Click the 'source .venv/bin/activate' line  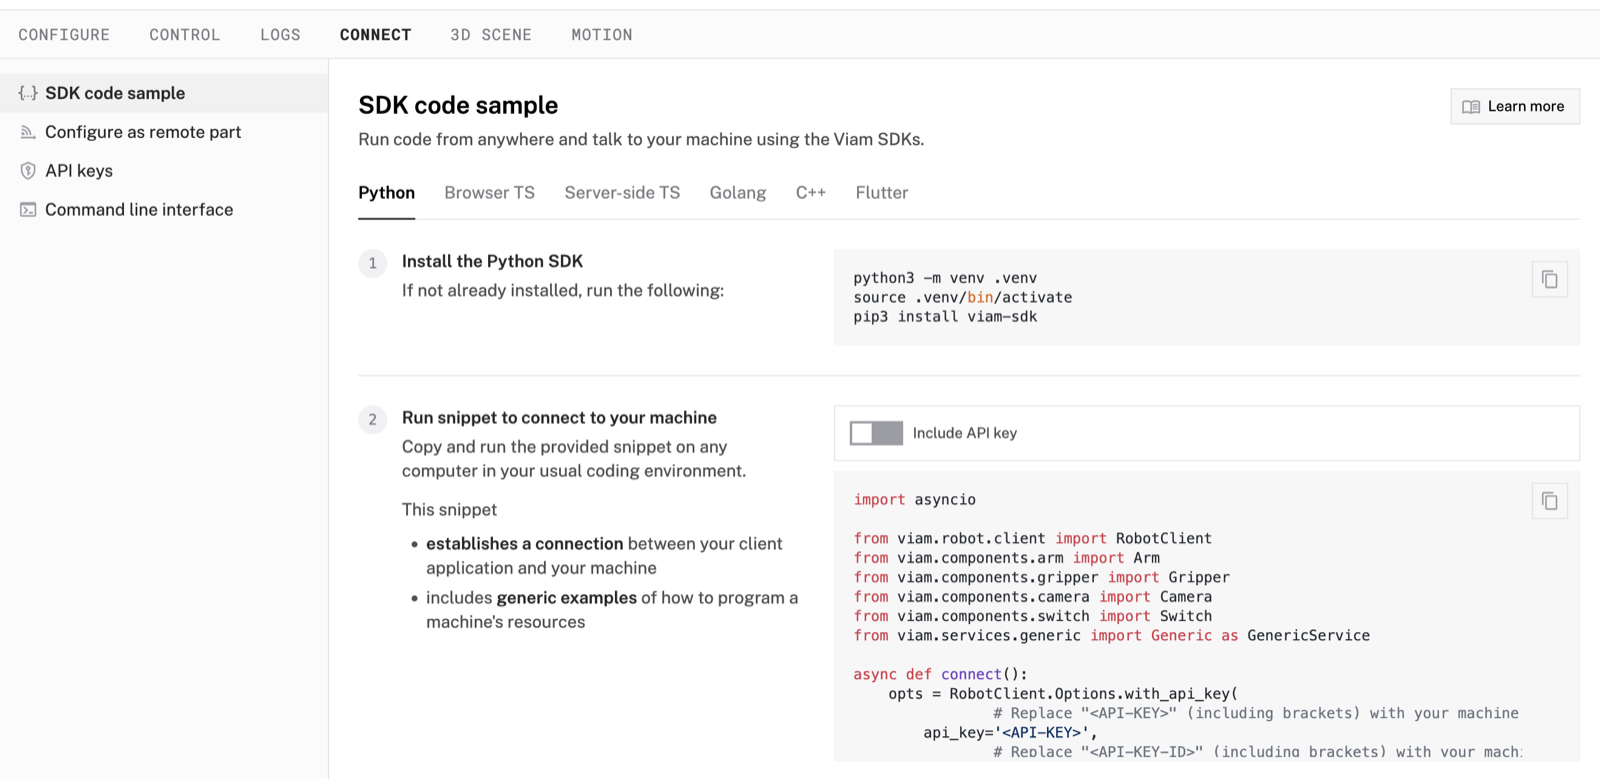click(x=963, y=298)
